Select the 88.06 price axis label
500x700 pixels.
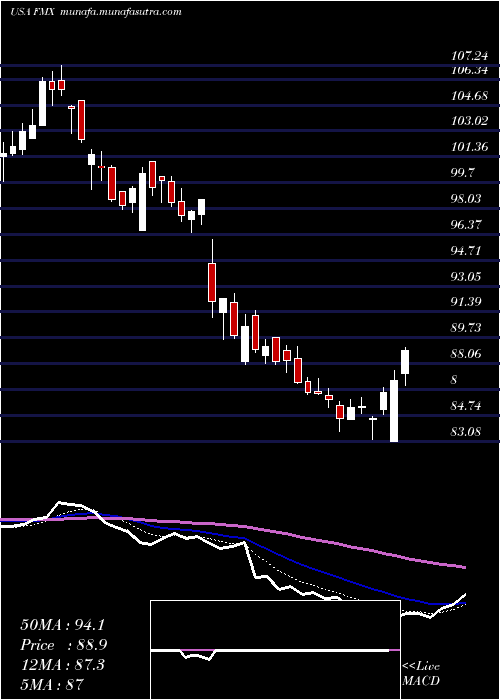[x=468, y=354]
